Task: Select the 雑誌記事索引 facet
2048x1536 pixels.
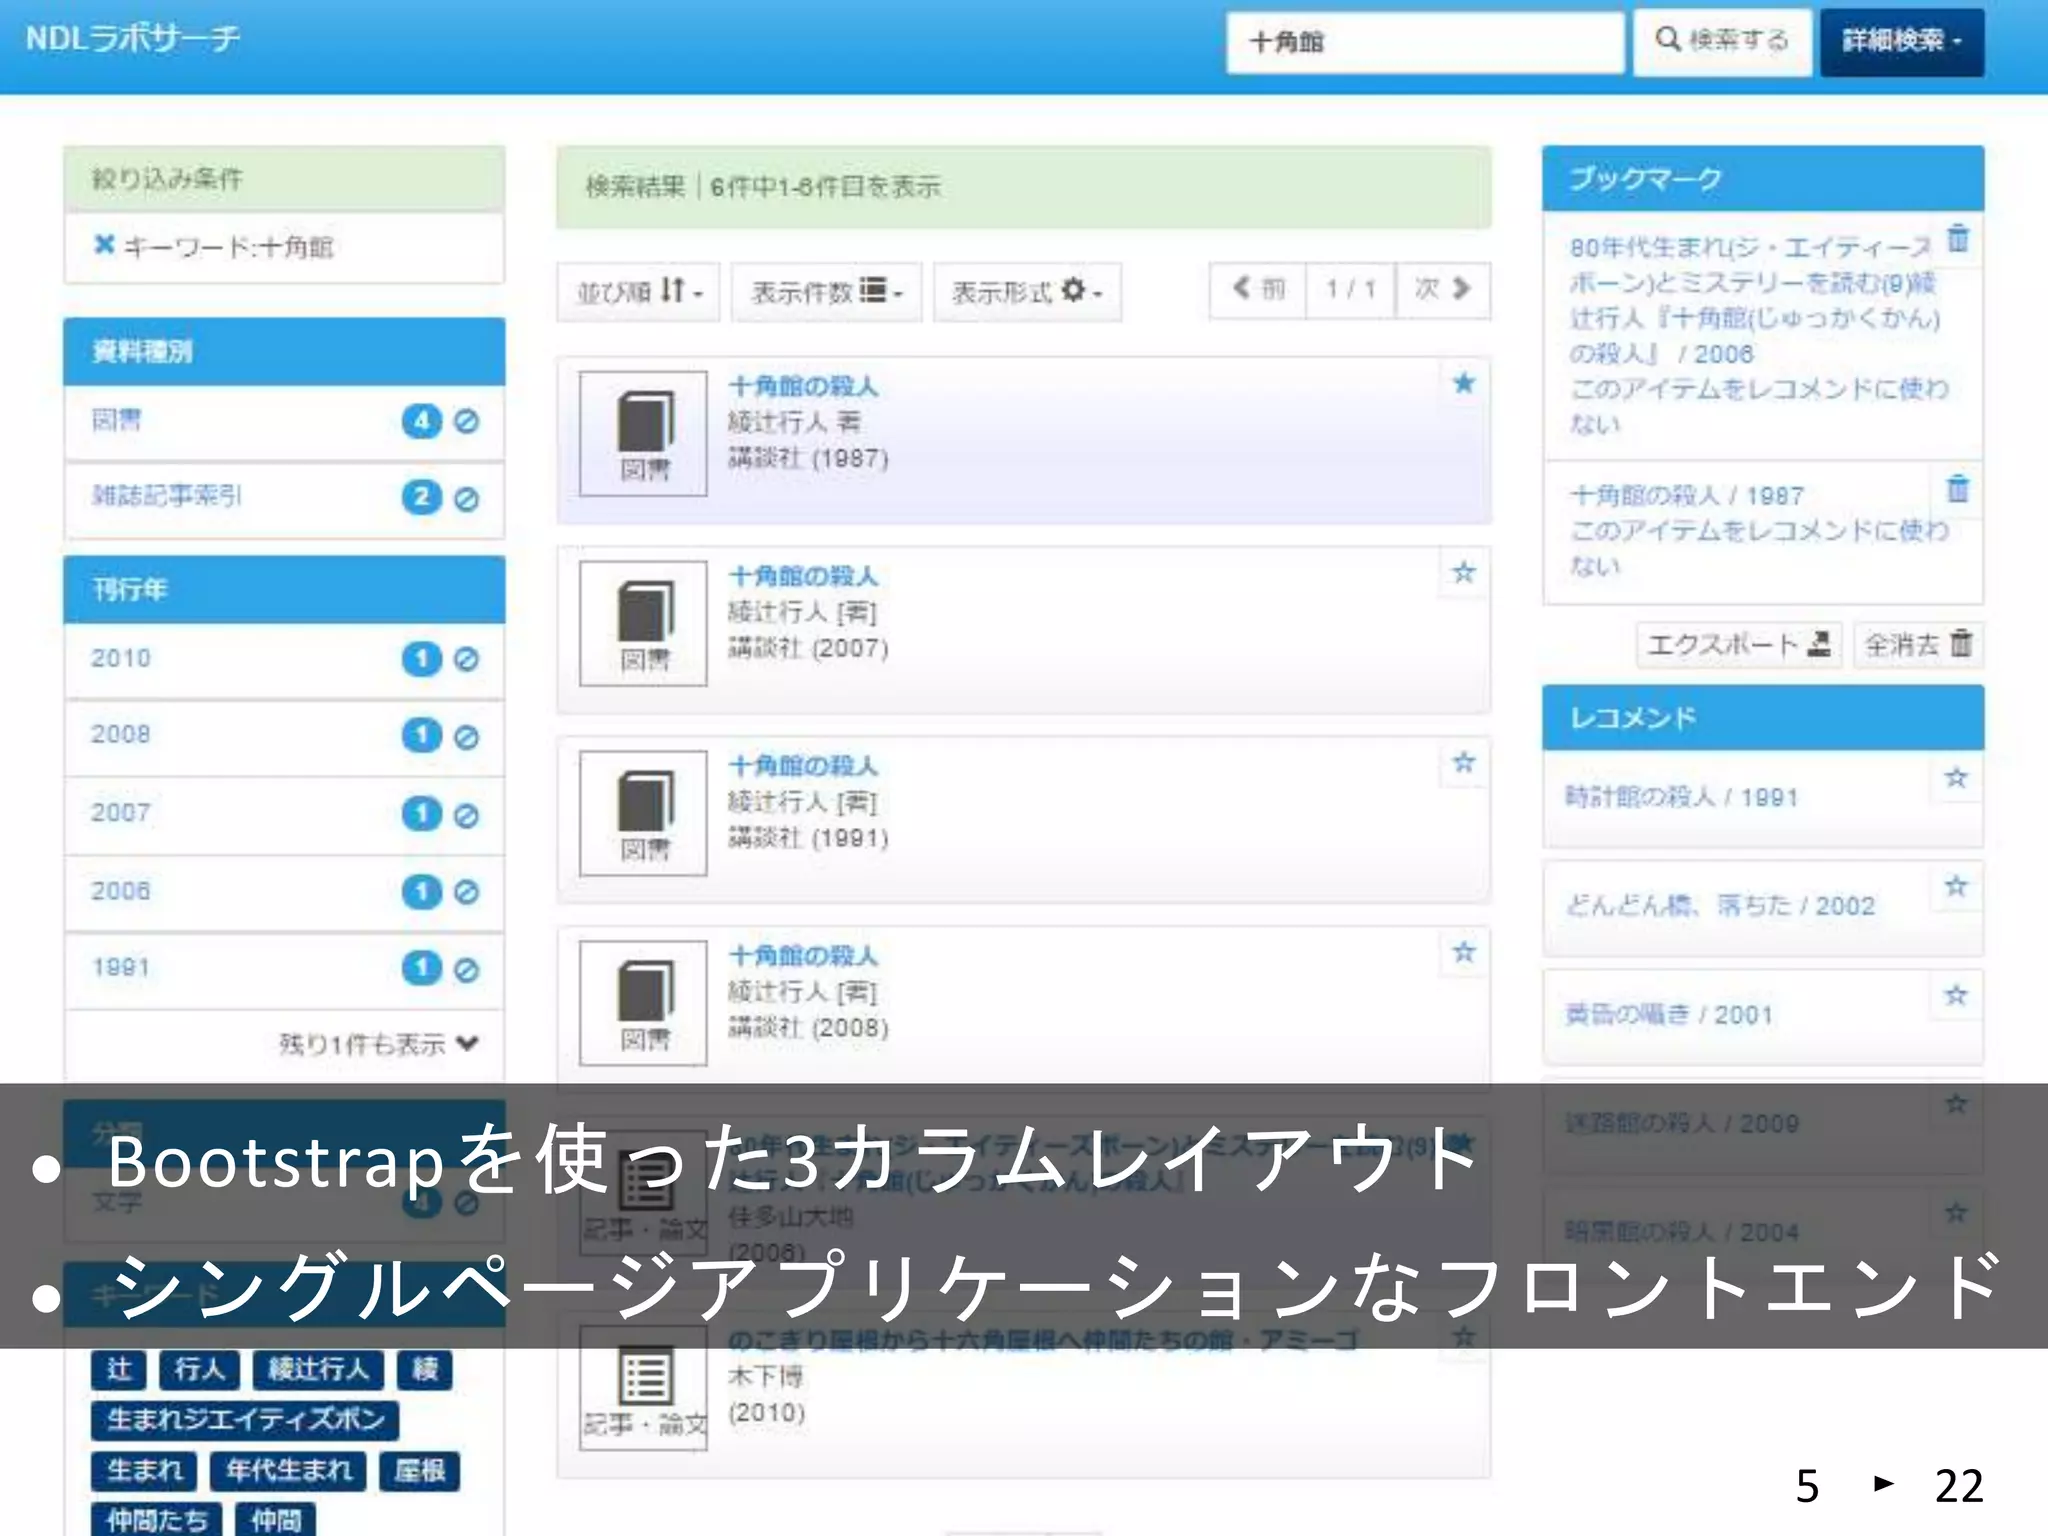Action: coord(167,496)
